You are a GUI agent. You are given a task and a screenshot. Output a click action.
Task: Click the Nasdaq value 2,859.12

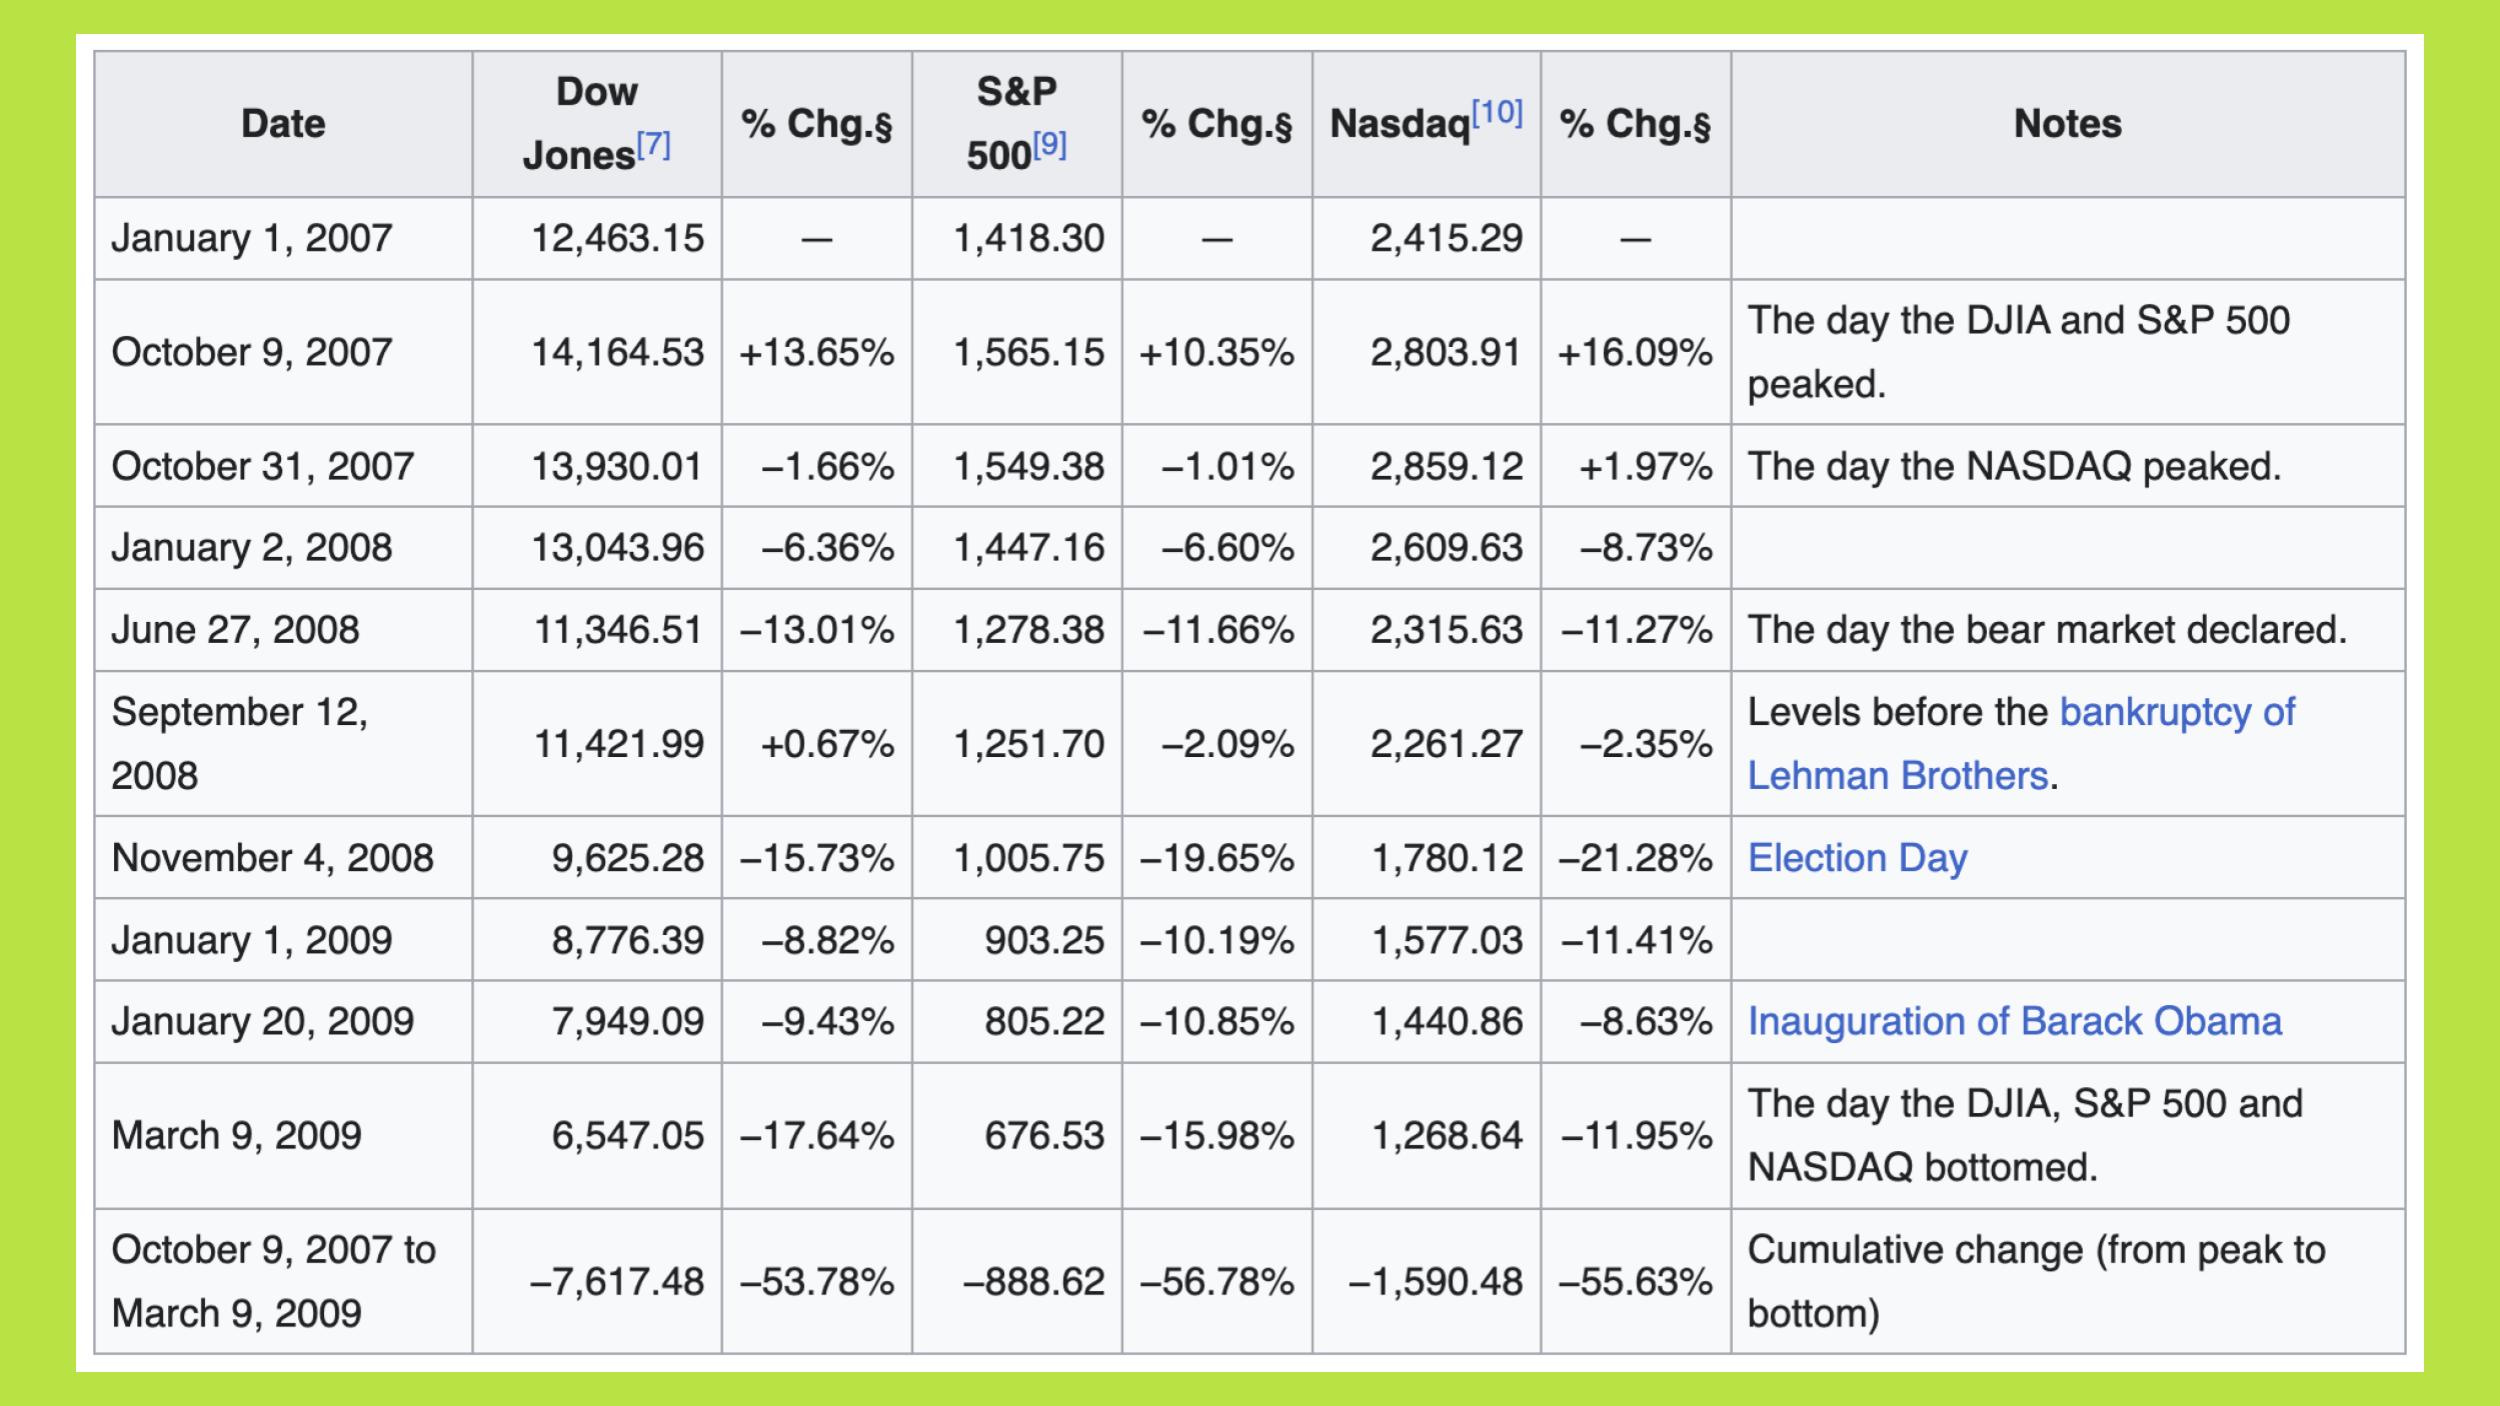pyautogui.click(x=1446, y=466)
